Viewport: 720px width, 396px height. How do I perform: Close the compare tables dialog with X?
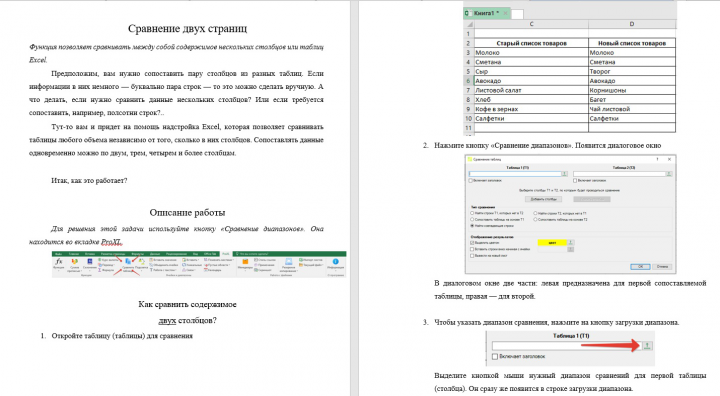(669, 159)
